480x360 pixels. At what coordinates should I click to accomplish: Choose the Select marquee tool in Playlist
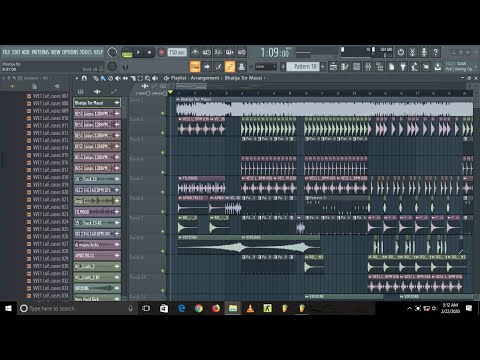pyautogui.click(x=140, y=78)
